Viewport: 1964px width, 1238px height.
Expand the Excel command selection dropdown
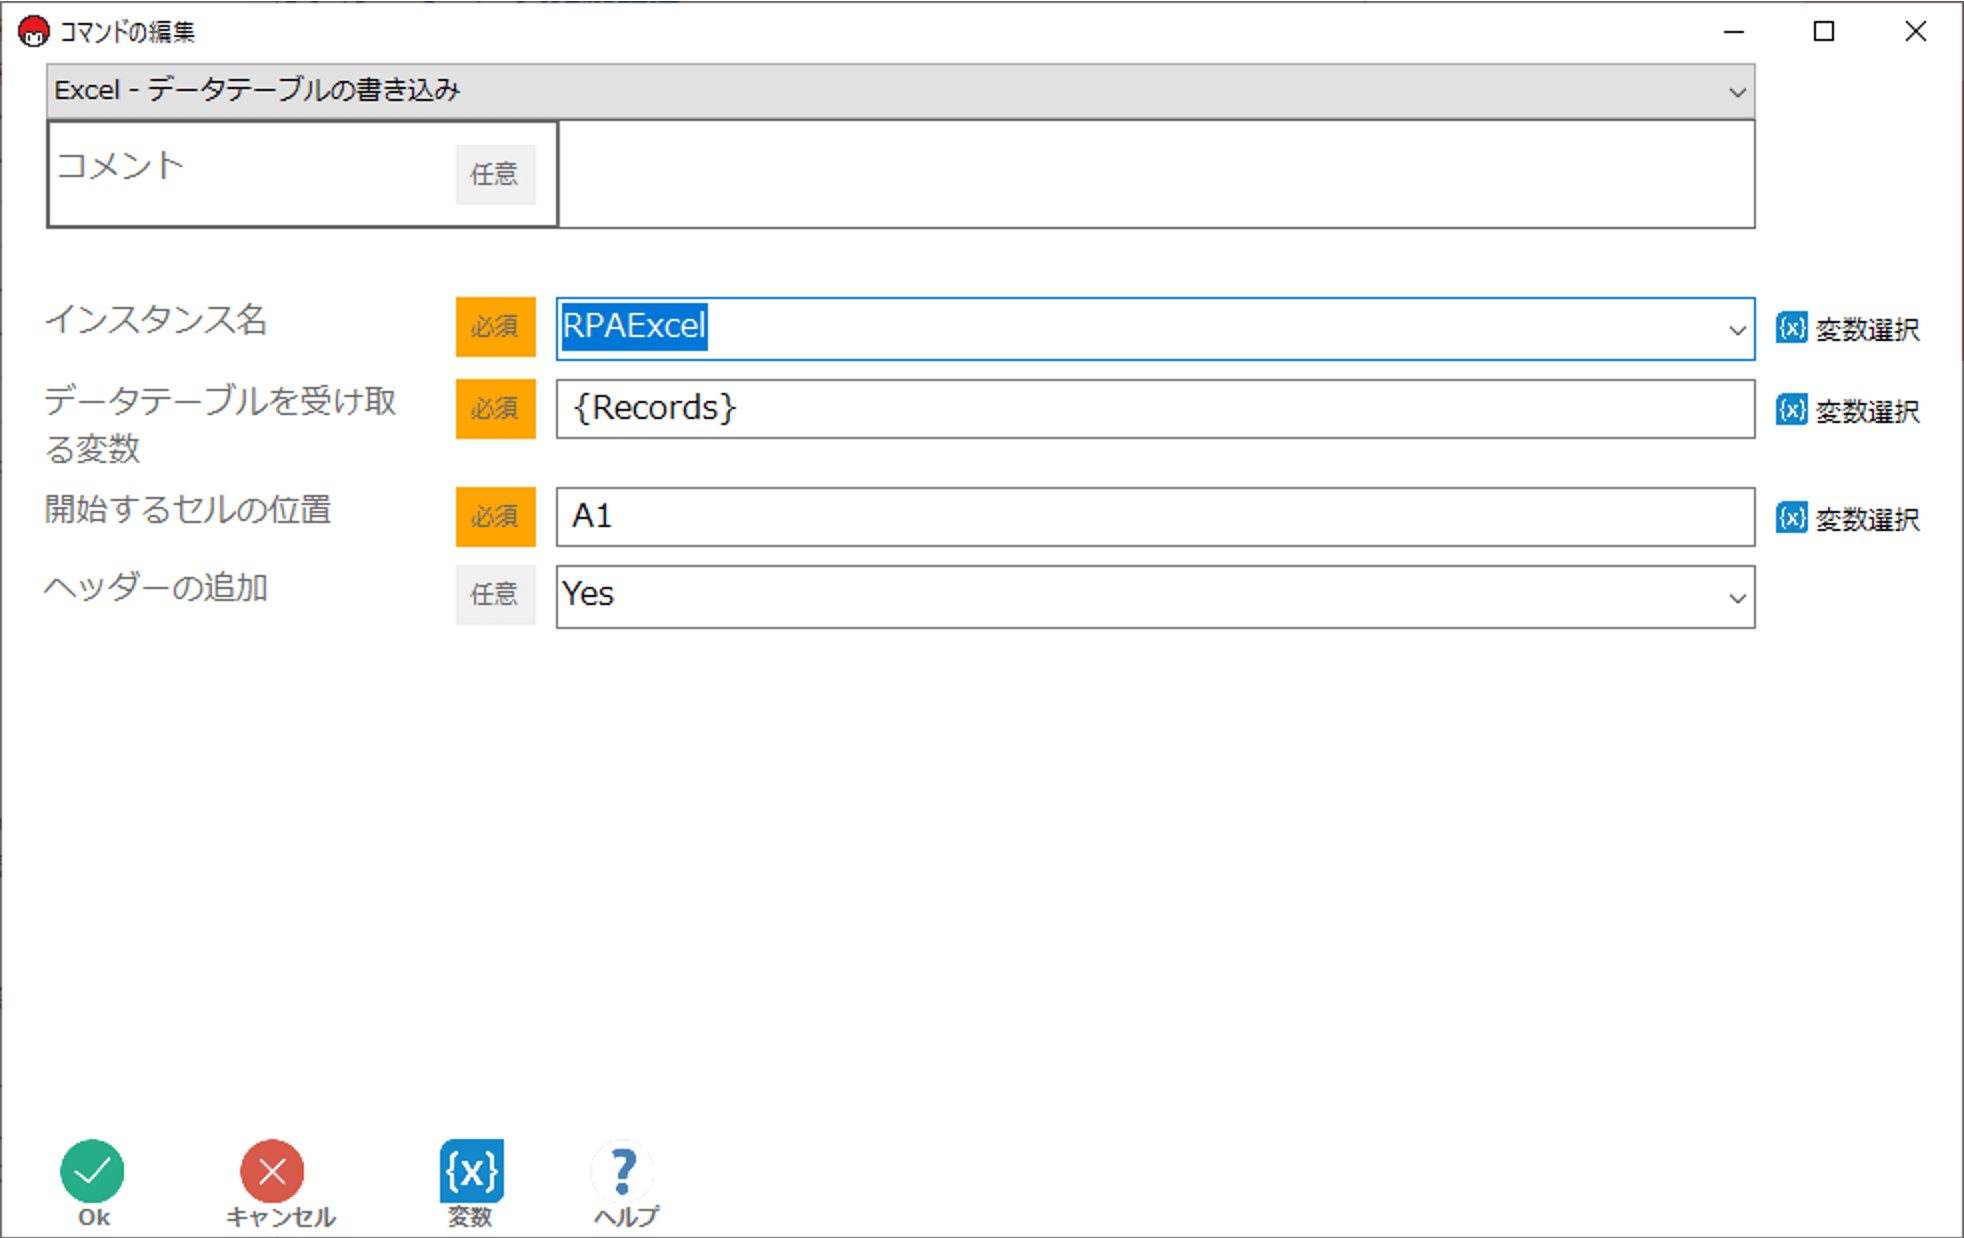[x=1737, y=92]
